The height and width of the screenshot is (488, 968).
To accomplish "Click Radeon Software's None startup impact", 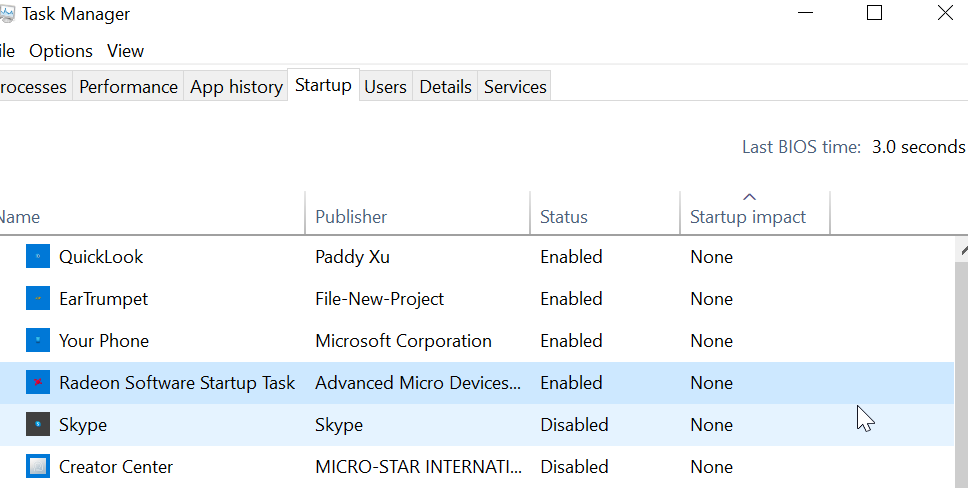I will tap(711, 382).
